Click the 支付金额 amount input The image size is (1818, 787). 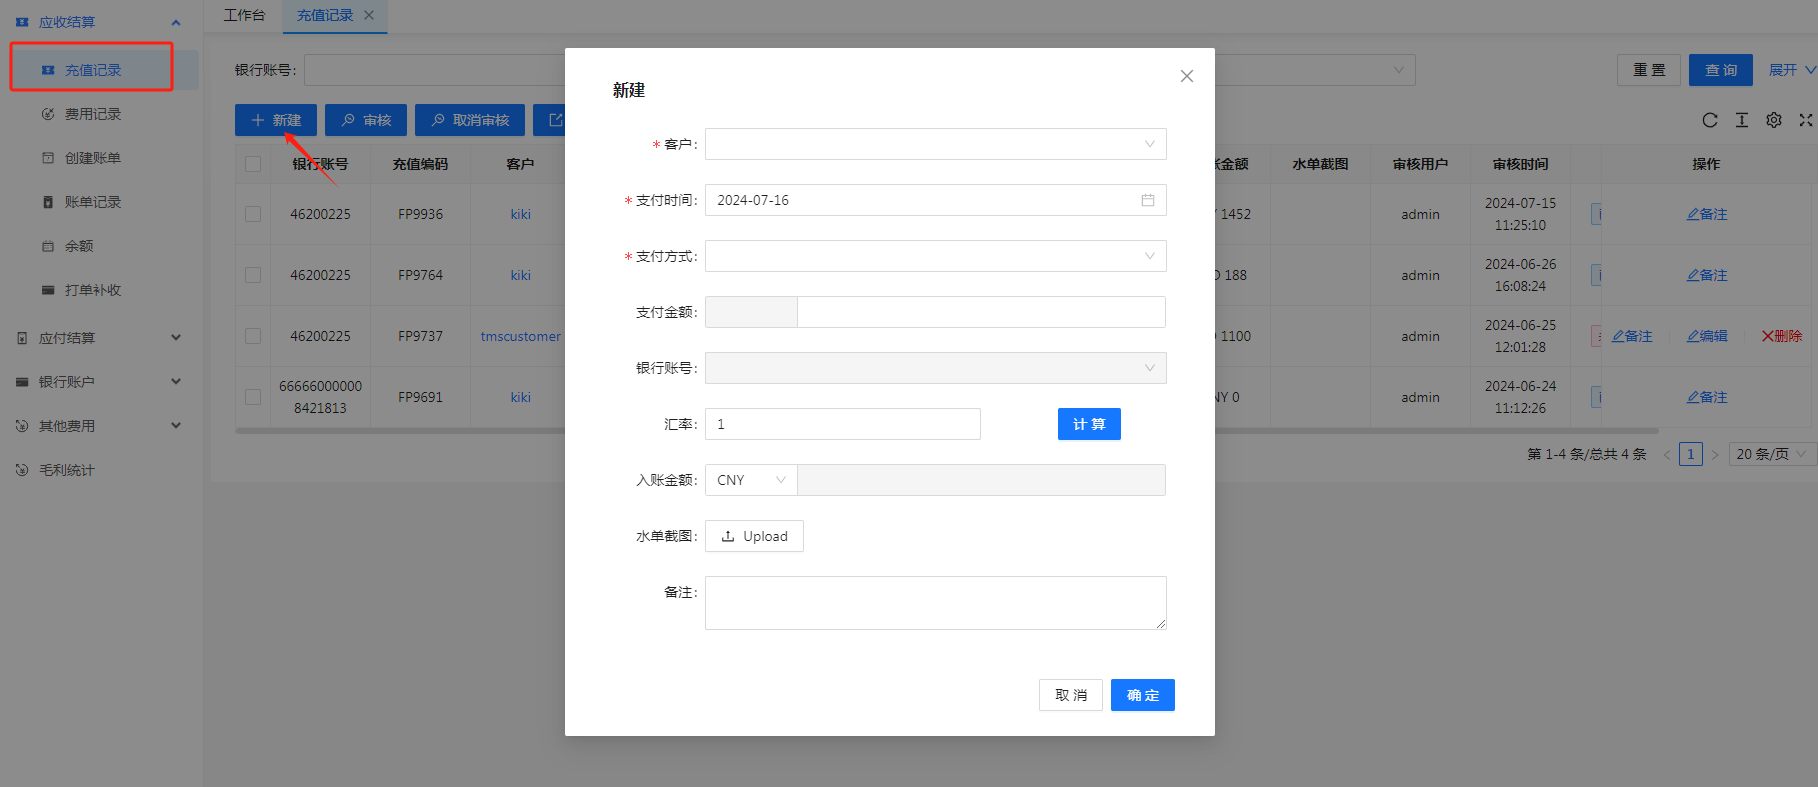pos(981,312)
